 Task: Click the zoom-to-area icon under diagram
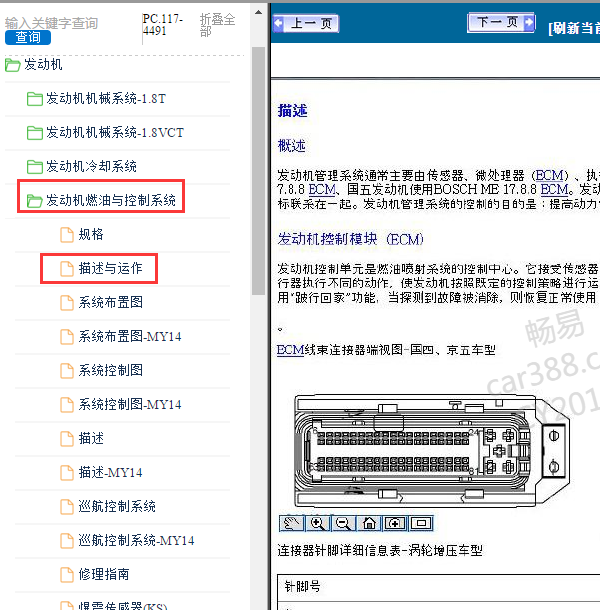point(395,523)
